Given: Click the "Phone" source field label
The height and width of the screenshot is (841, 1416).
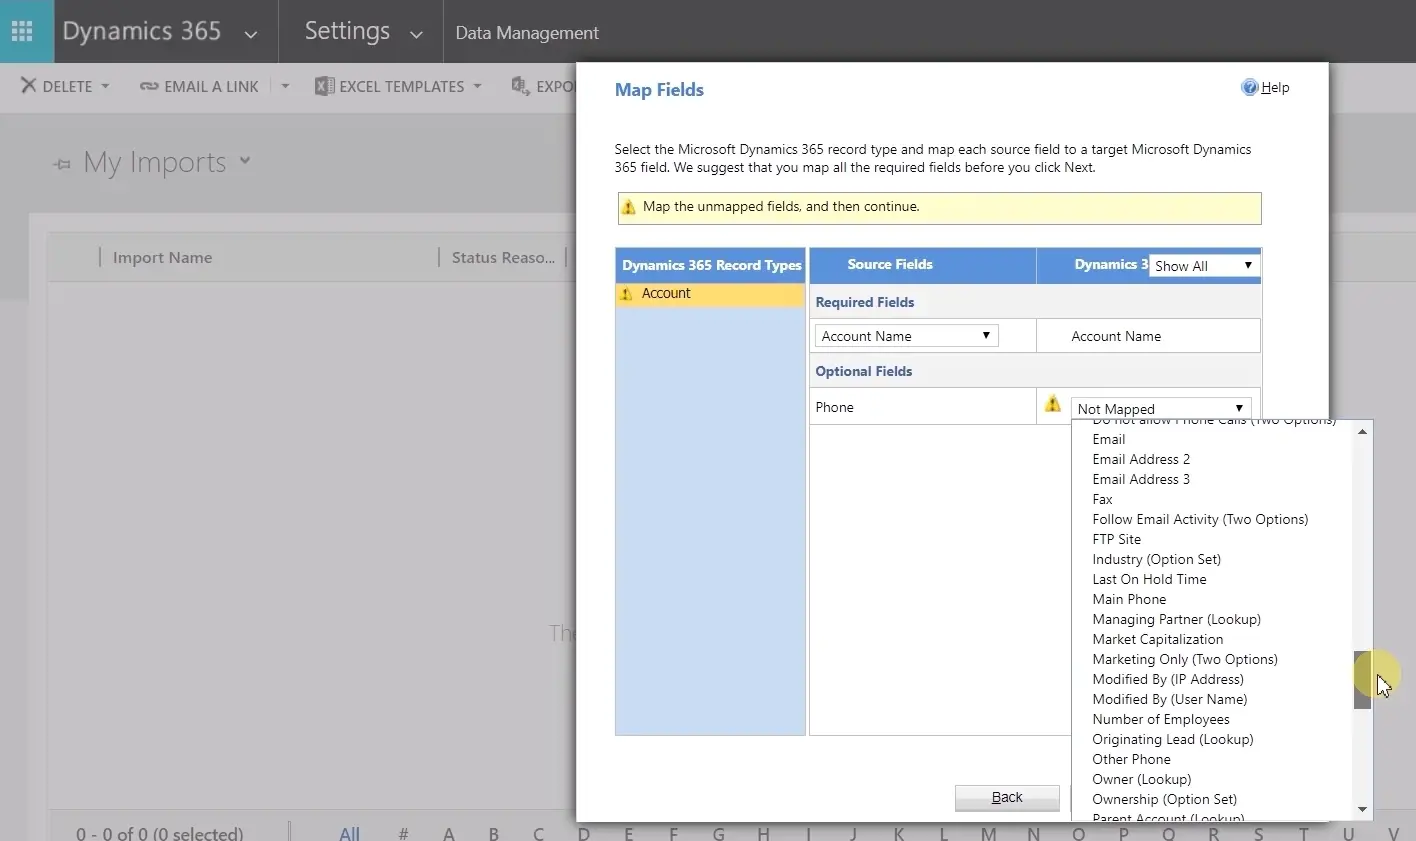Looking at the screenshot, I should tap(834, 407).
